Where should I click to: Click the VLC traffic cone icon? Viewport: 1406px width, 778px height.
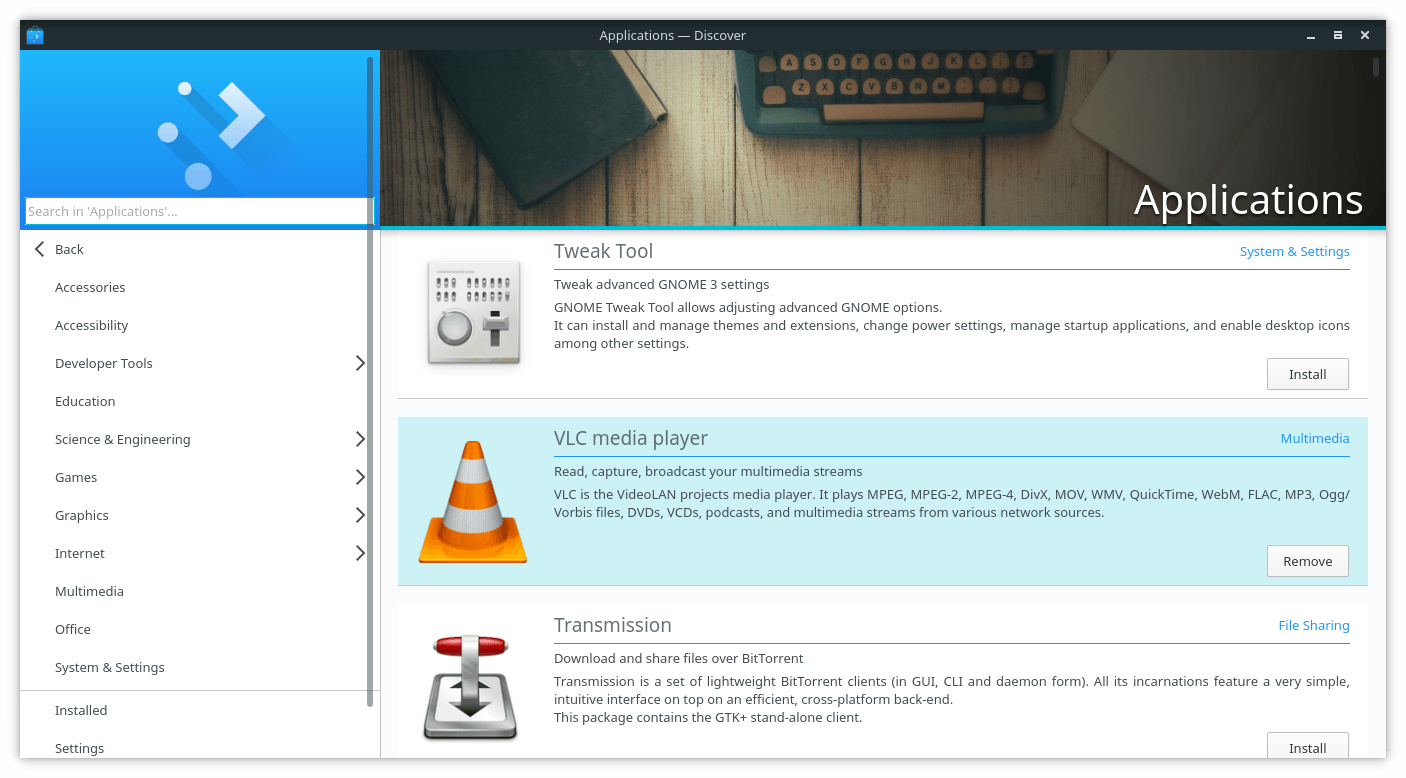pos(473,501)
